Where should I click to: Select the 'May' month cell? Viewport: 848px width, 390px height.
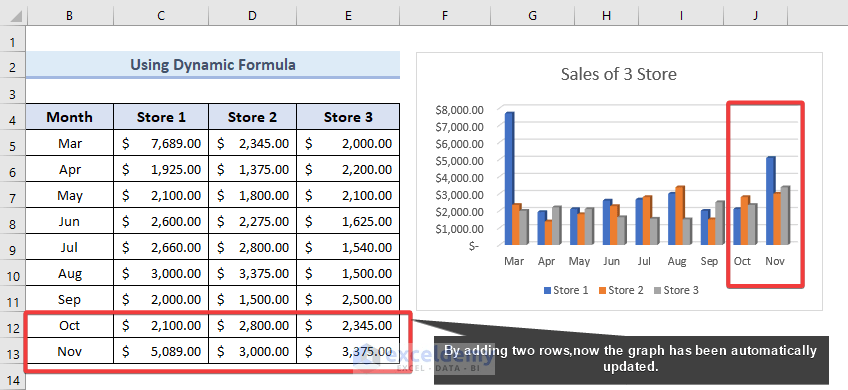point(70,195)
